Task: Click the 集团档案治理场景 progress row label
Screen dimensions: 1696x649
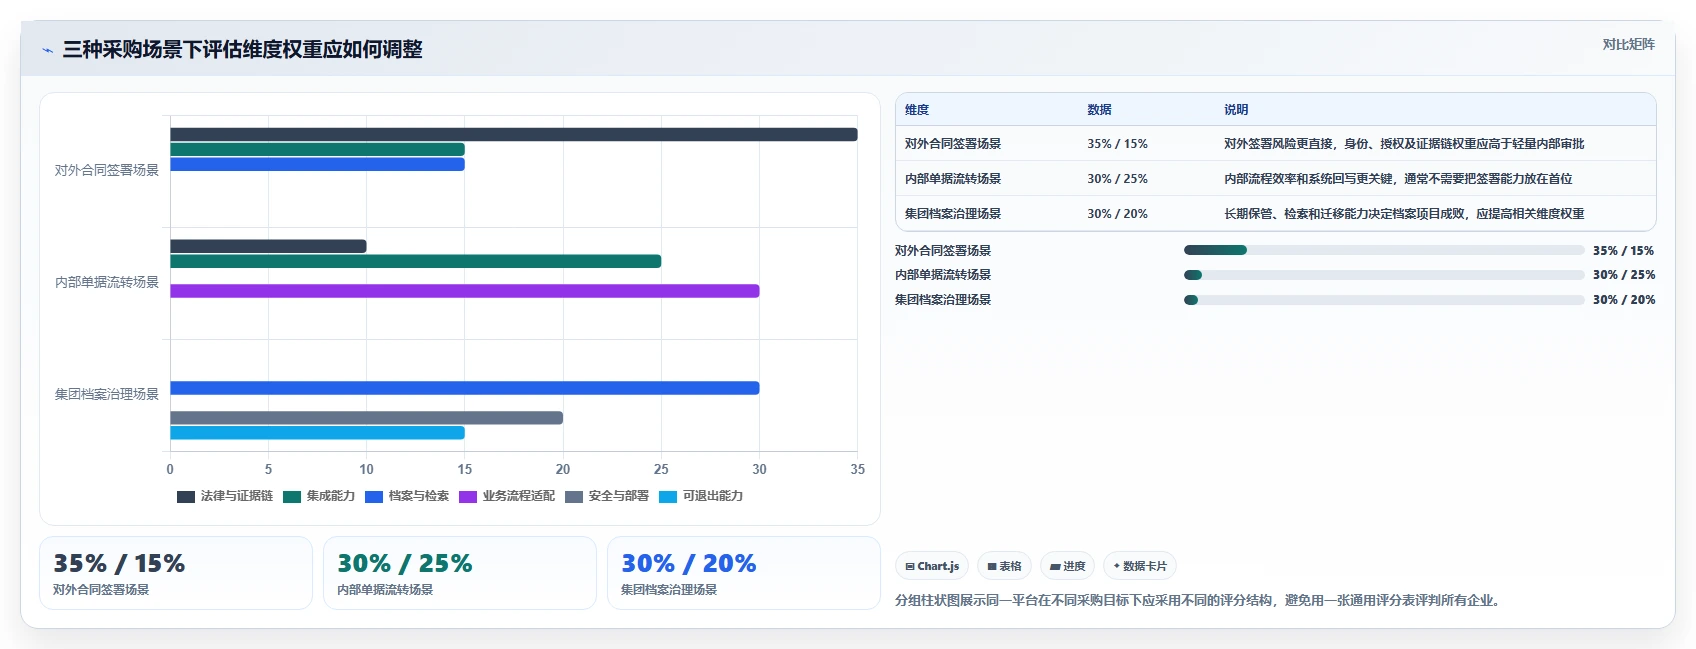Action: tap(943, 300)
